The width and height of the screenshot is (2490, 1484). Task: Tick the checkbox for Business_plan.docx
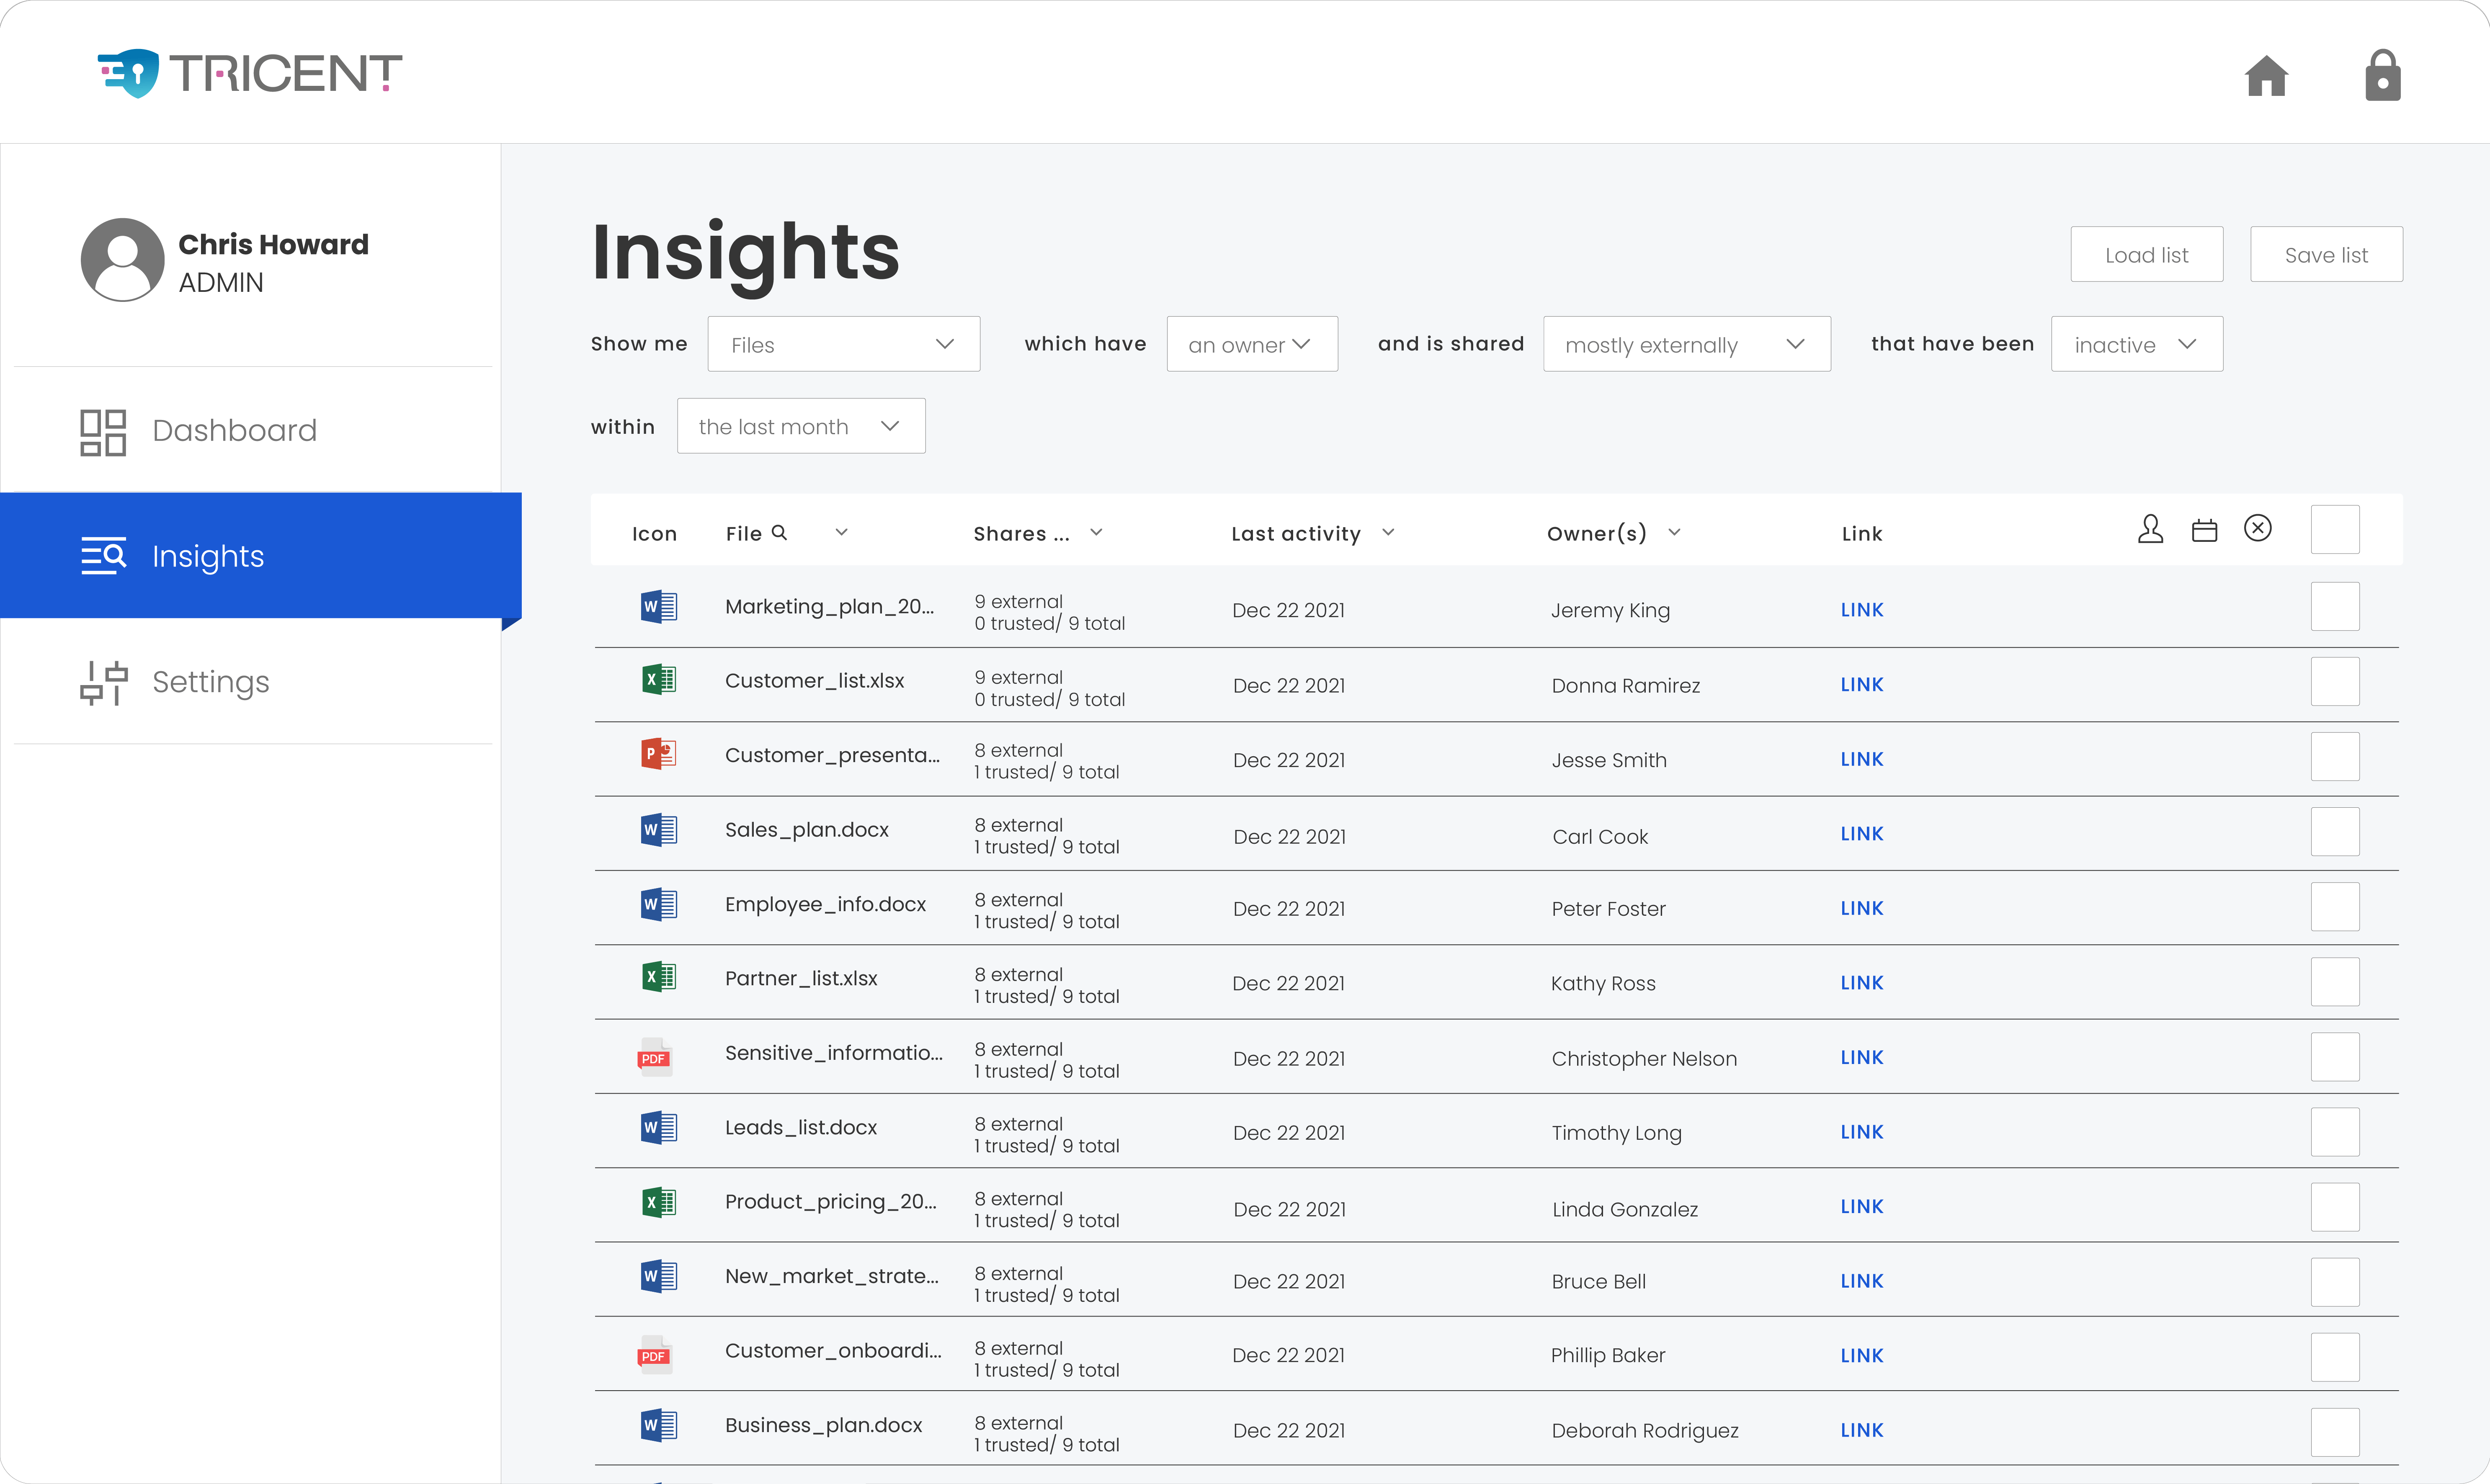pos(2335,1432)
